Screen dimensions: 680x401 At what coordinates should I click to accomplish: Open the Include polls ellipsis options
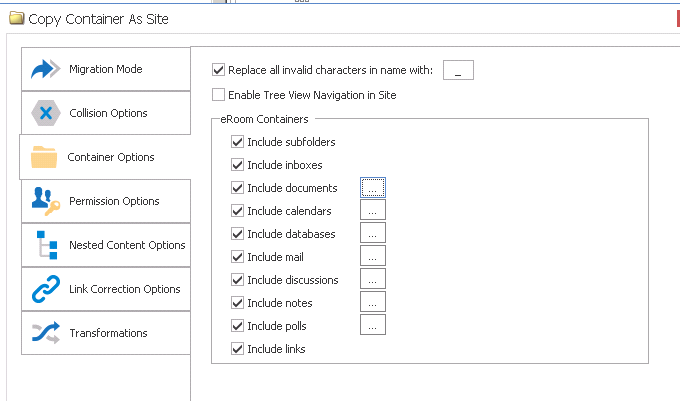372,326
